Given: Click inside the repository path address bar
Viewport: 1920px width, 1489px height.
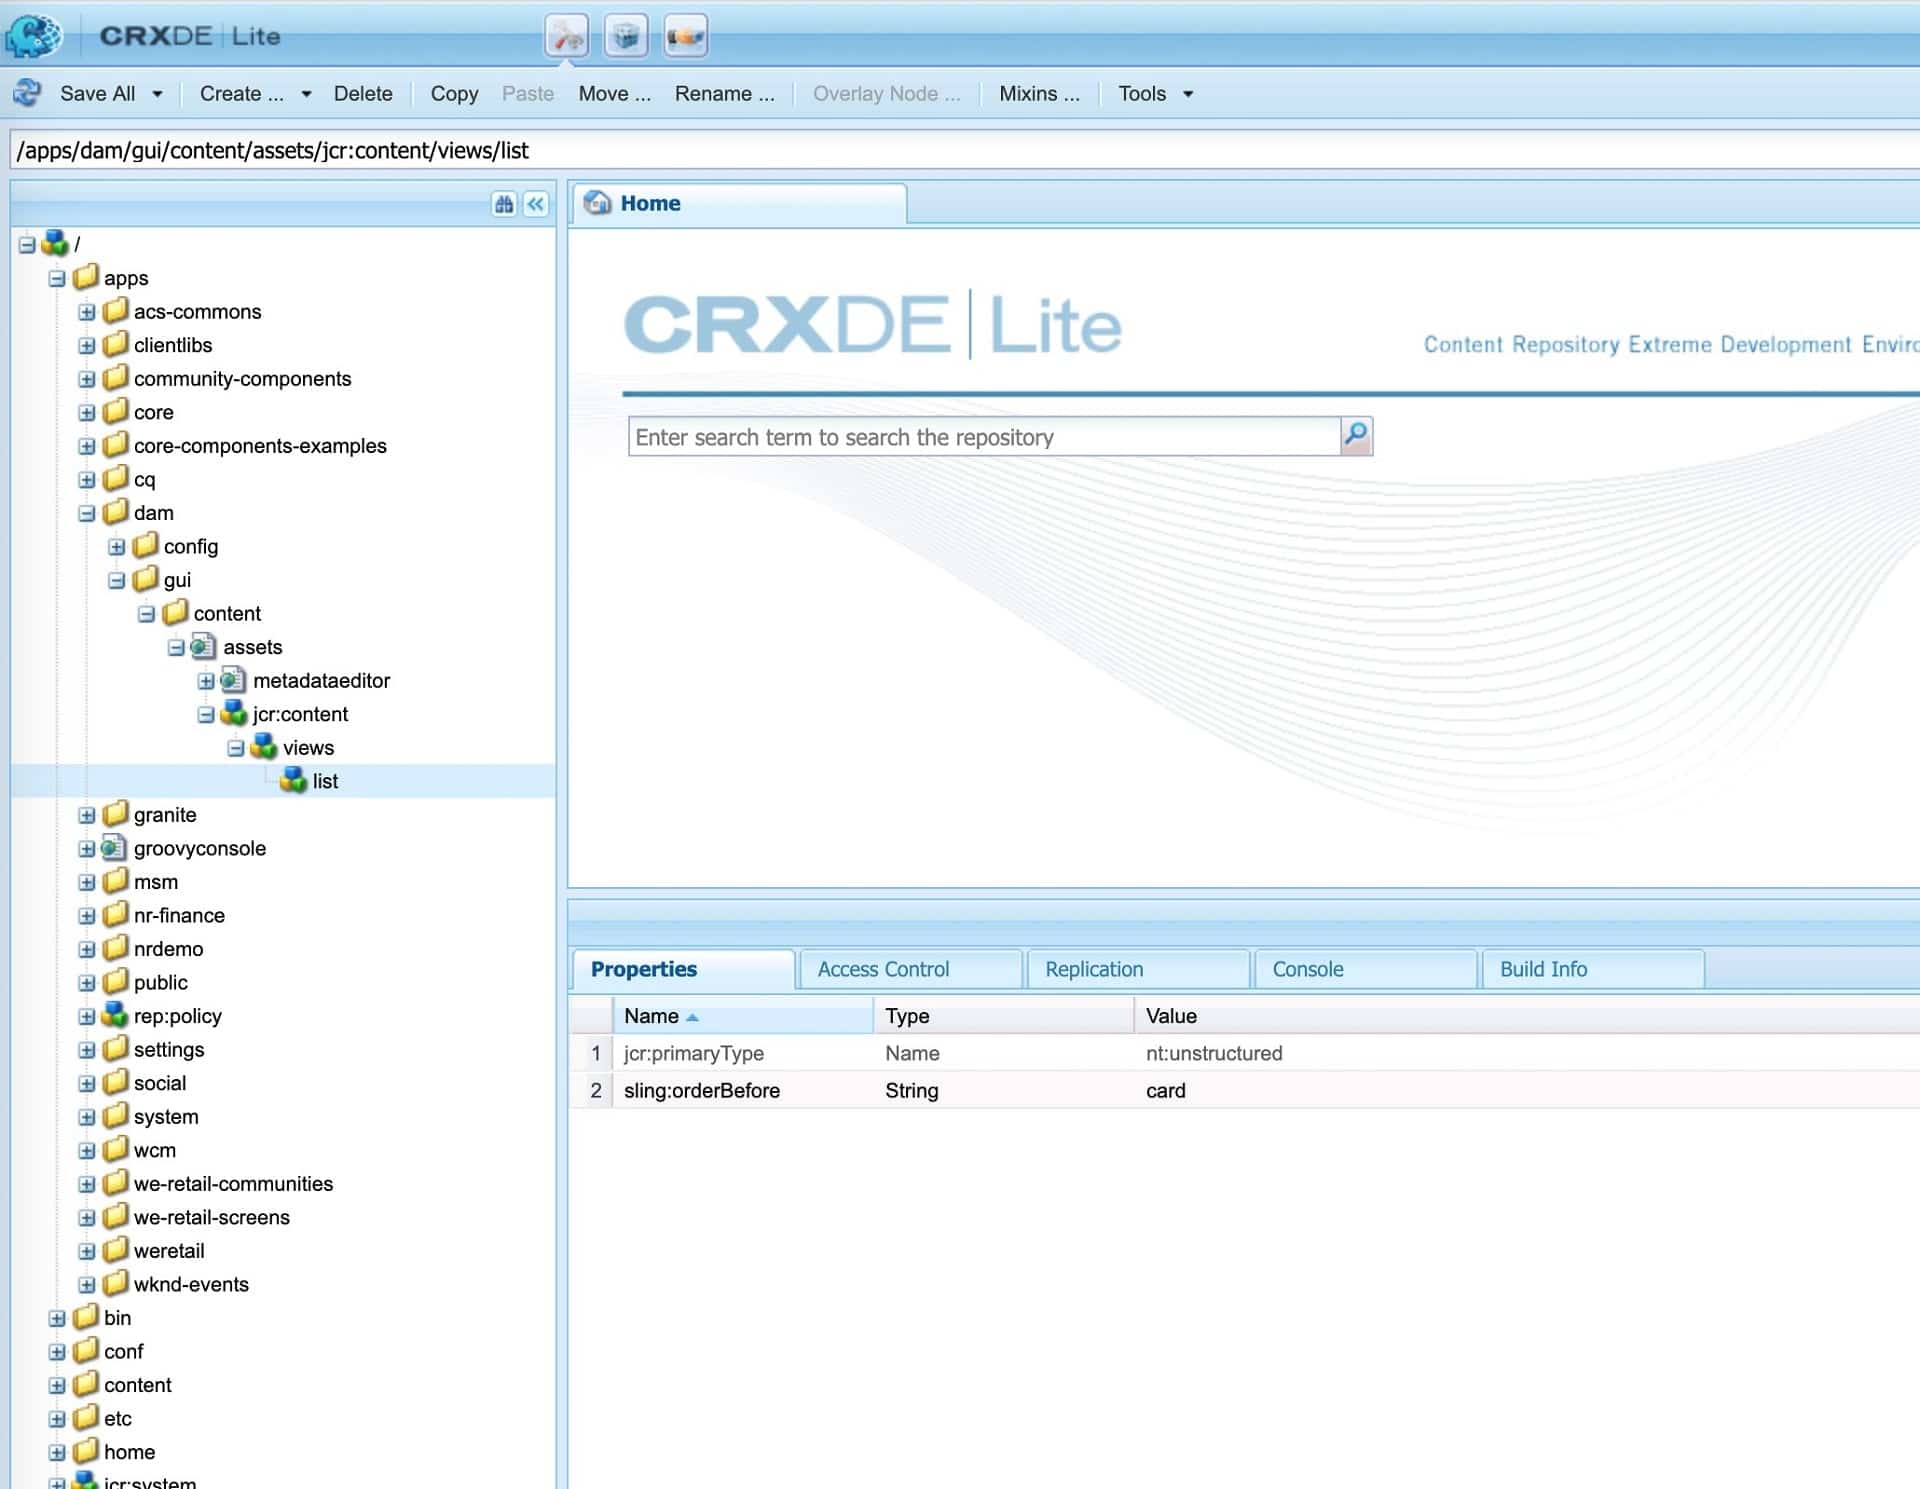Looking at the screenshot, I should point(600,150).
